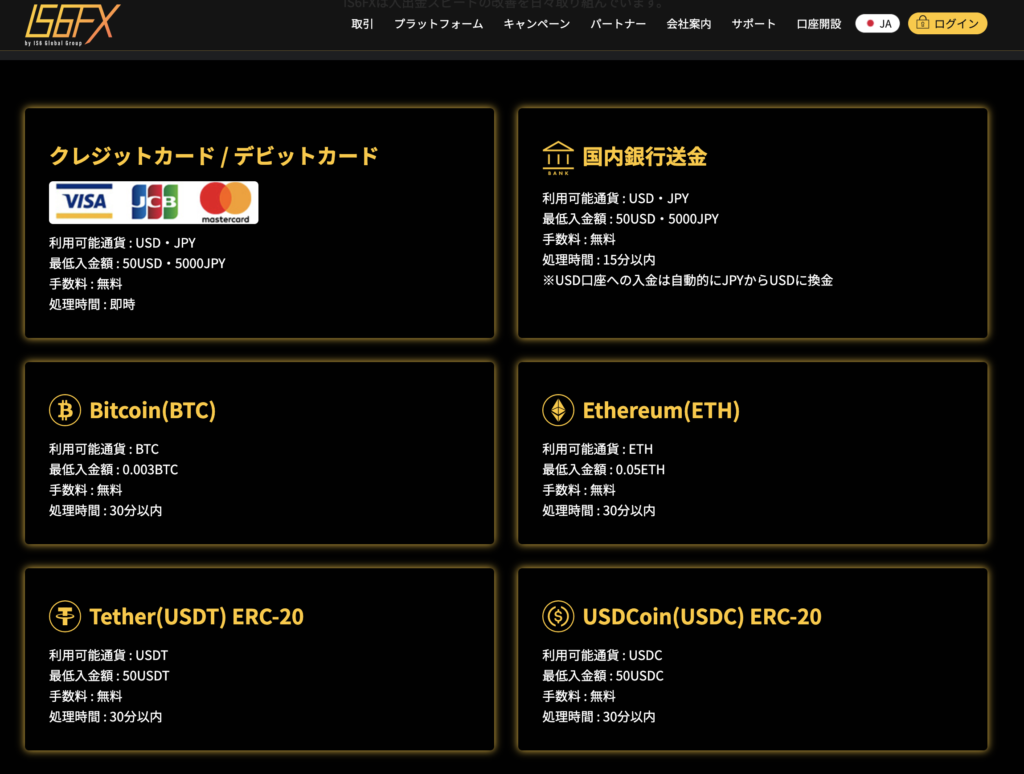Image resolution: width=1024 pixels, height=774 pixels.
Task: Click 最低入金額 : 0.003BTC text
Action: (114, 470)
